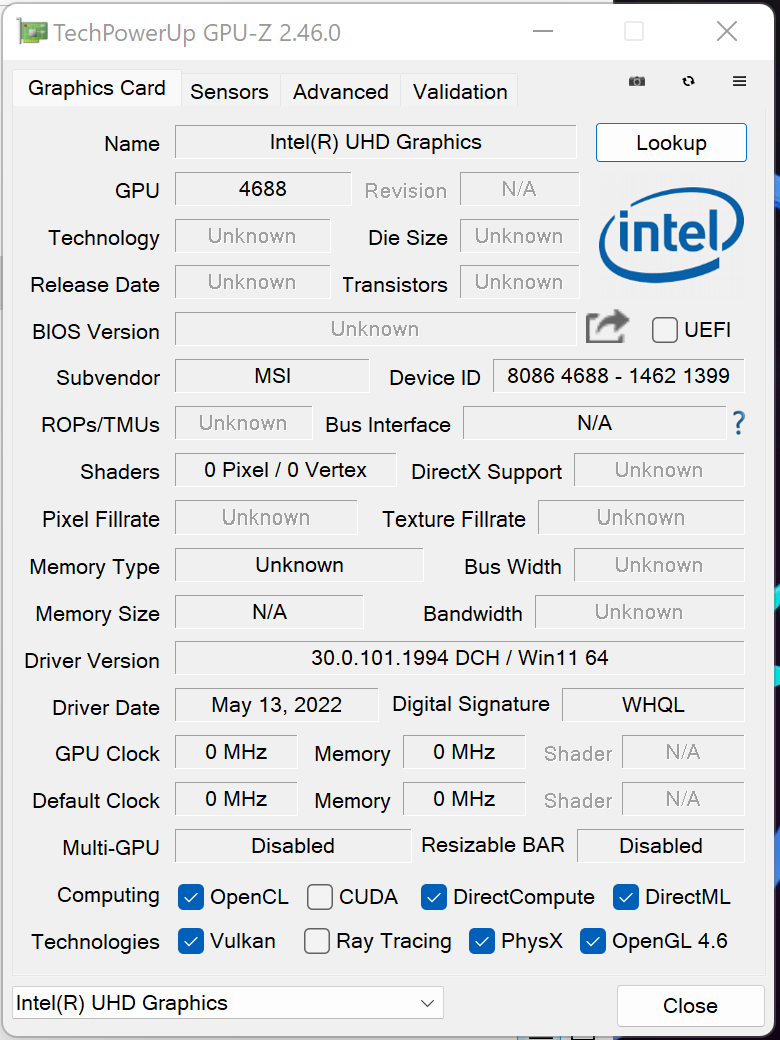
Task: Click the Lookup button
Action: click(x=671, y=143)
